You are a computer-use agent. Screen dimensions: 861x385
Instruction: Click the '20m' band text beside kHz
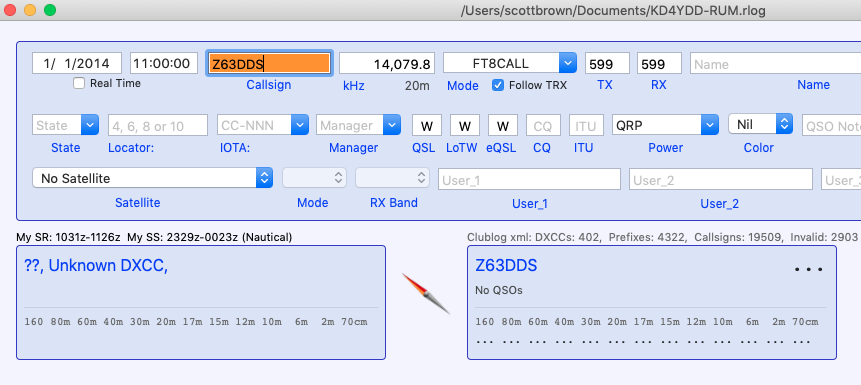click(417, 86)
